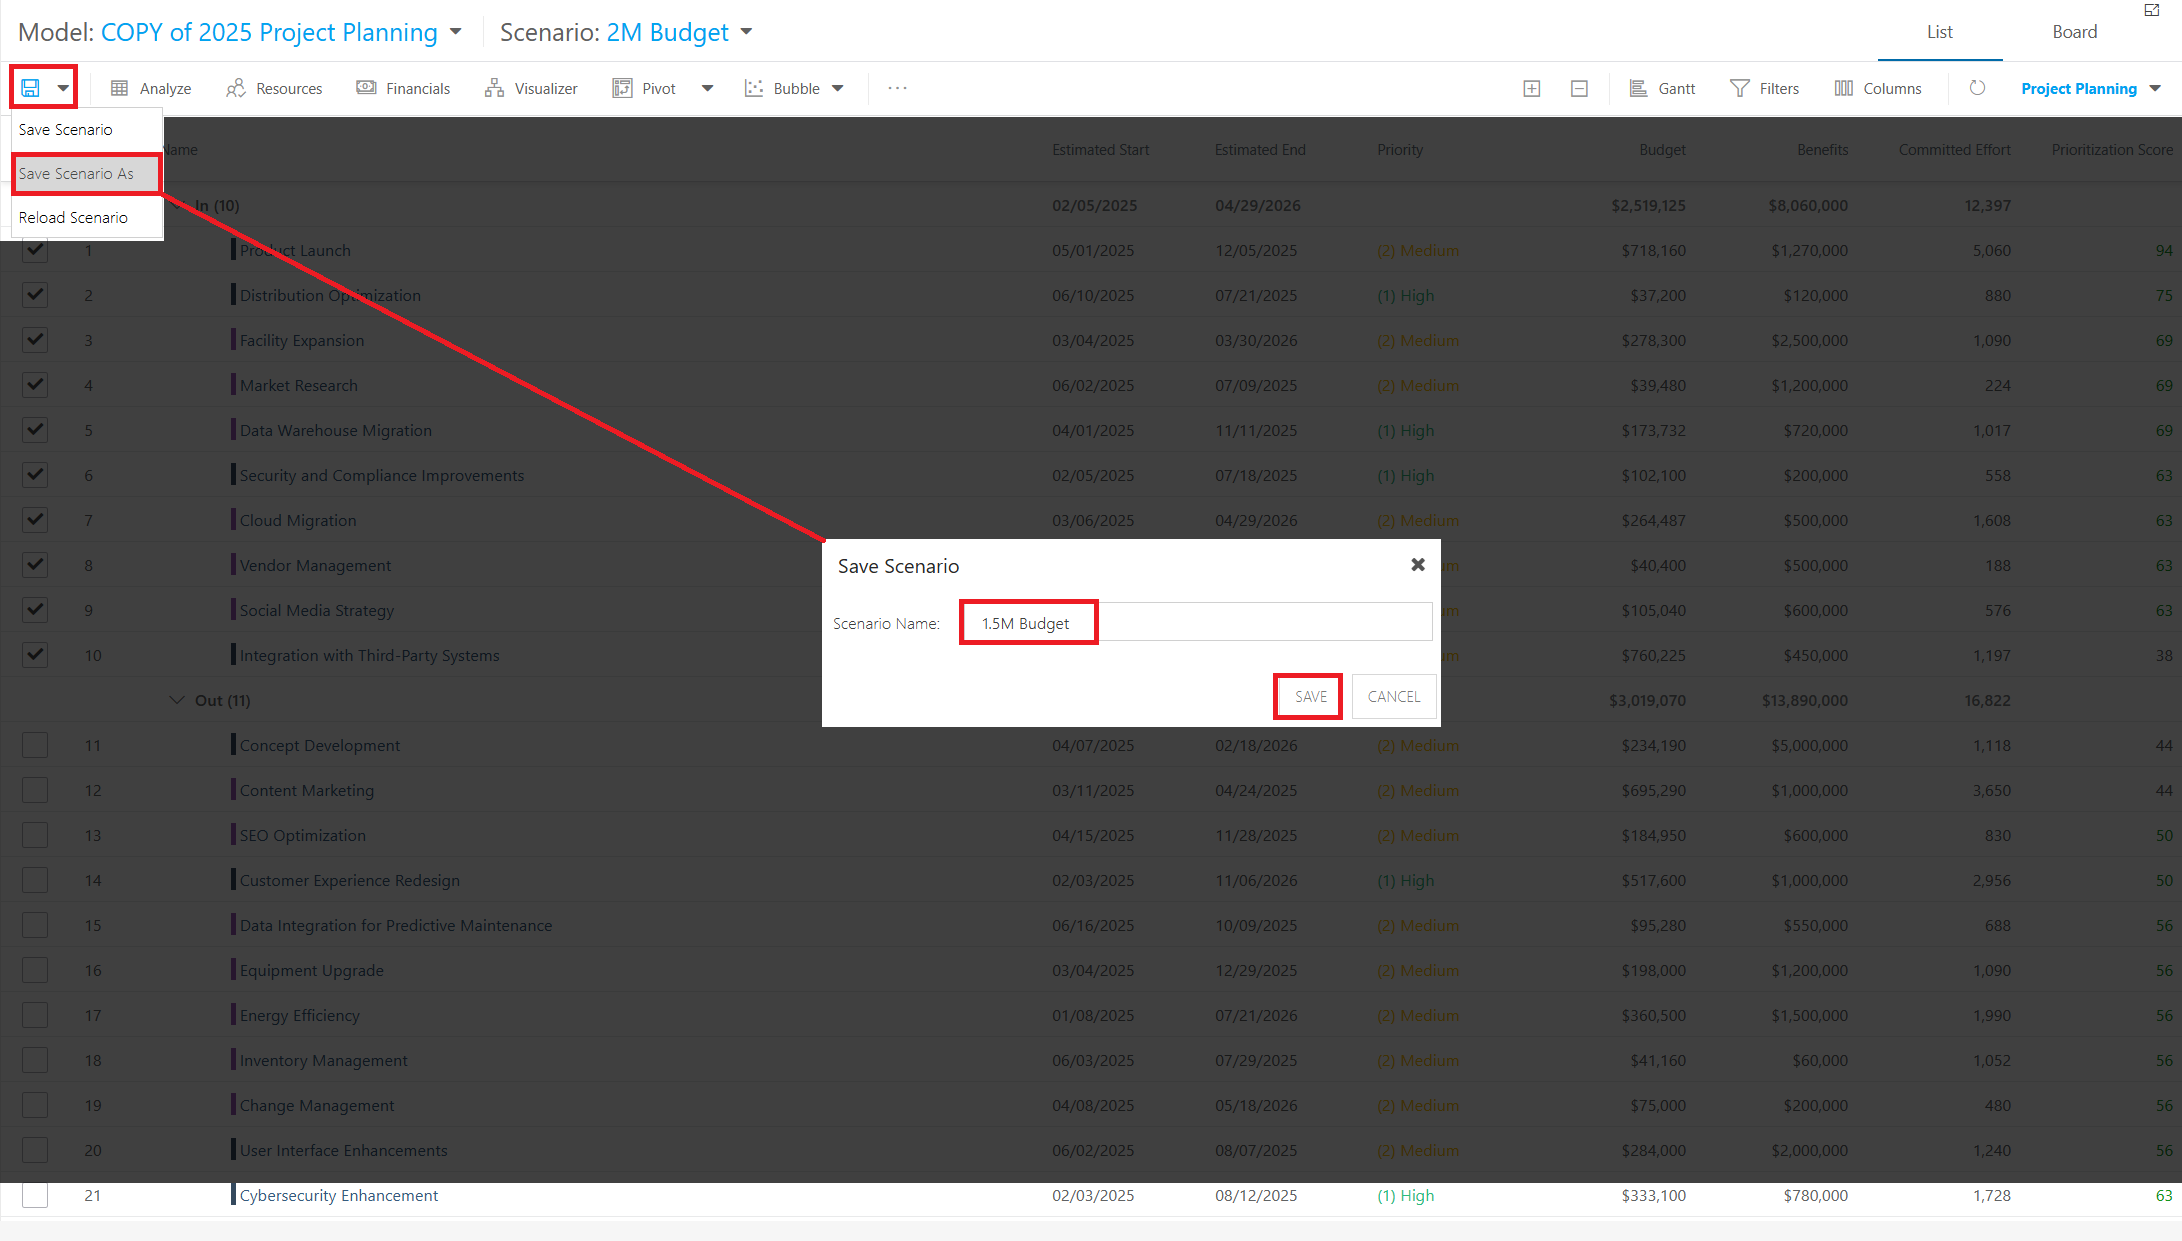2182x1241 pixels.
Task: Click the pop-out icon at top right
Action: [x=2152, y=10]
